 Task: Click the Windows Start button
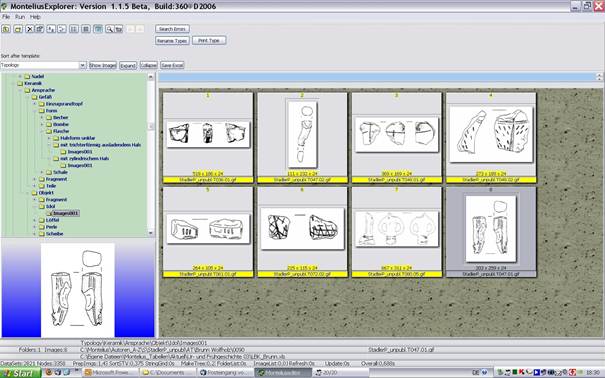point(20,373)
